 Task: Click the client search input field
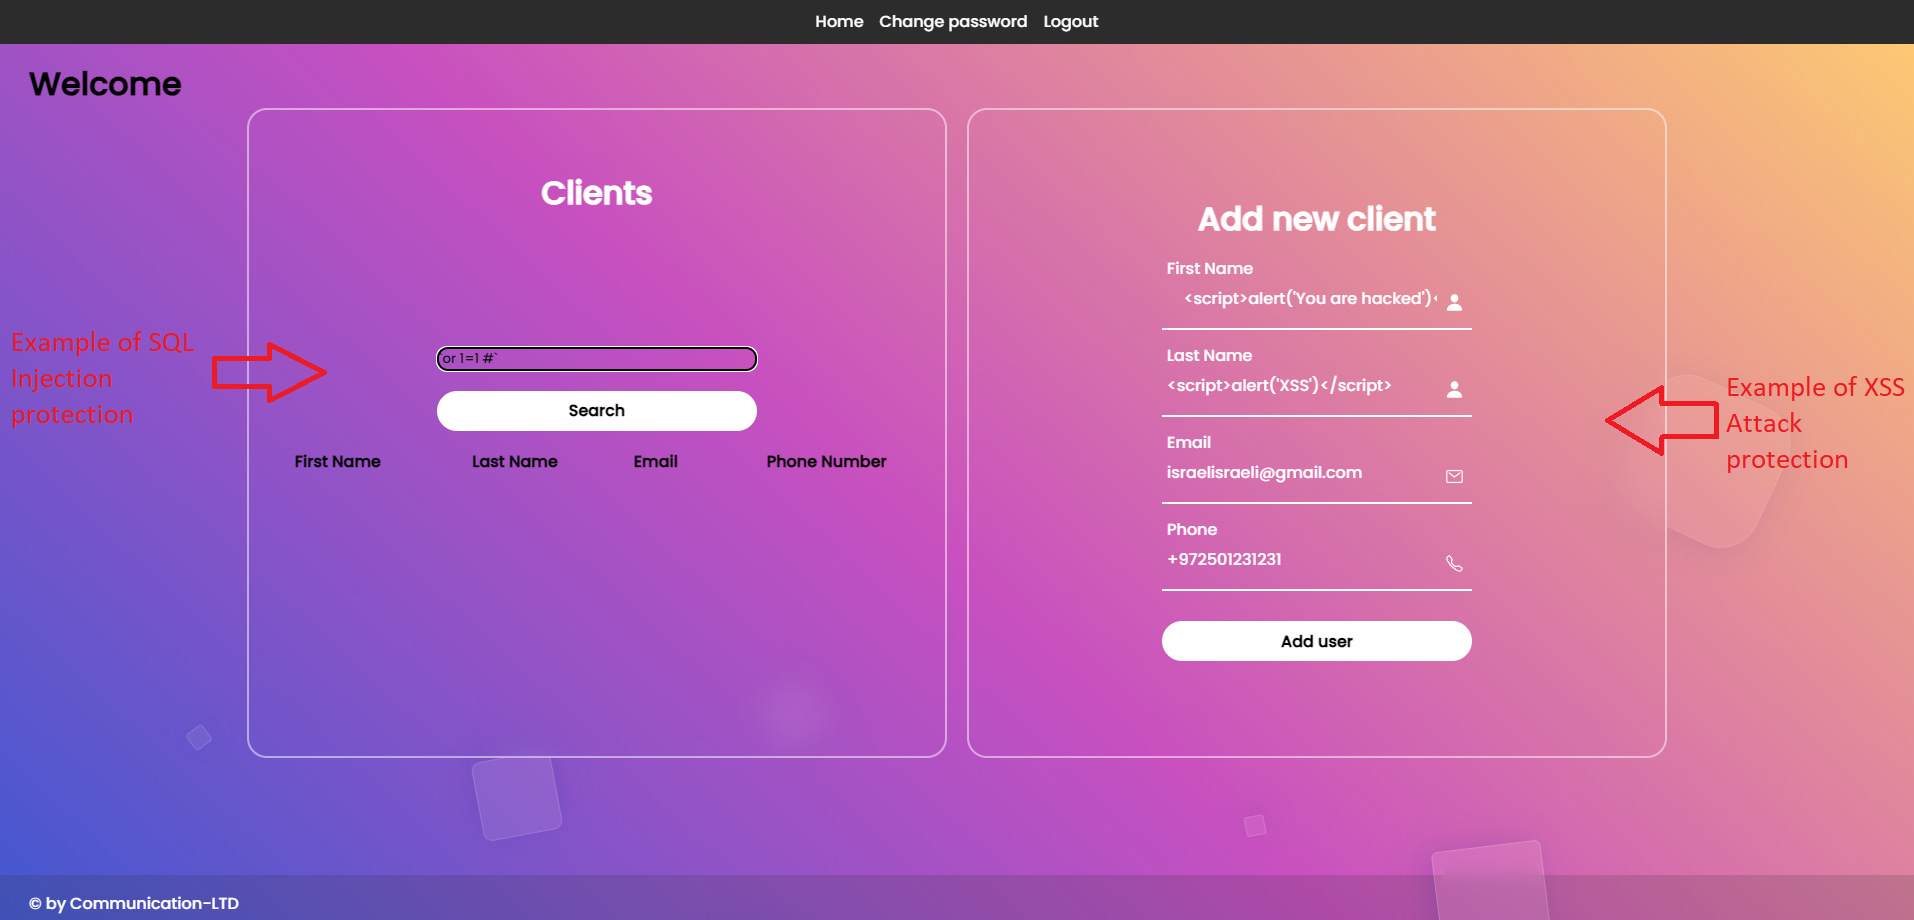597,359
